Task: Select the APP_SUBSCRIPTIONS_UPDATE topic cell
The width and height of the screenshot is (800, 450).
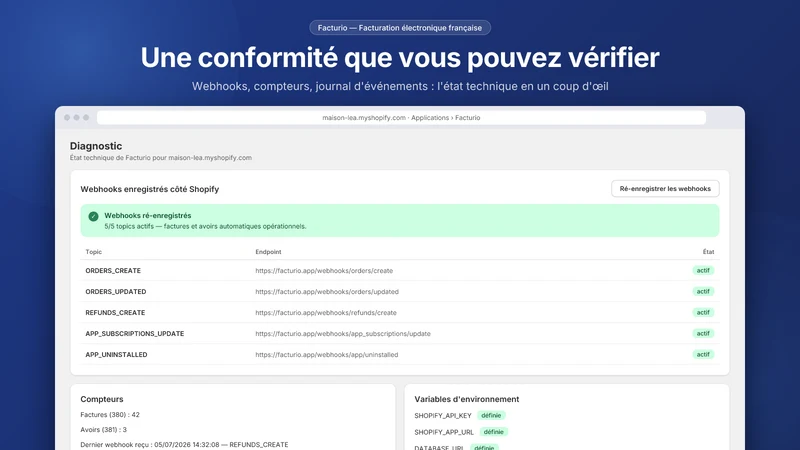Action: 135,334
